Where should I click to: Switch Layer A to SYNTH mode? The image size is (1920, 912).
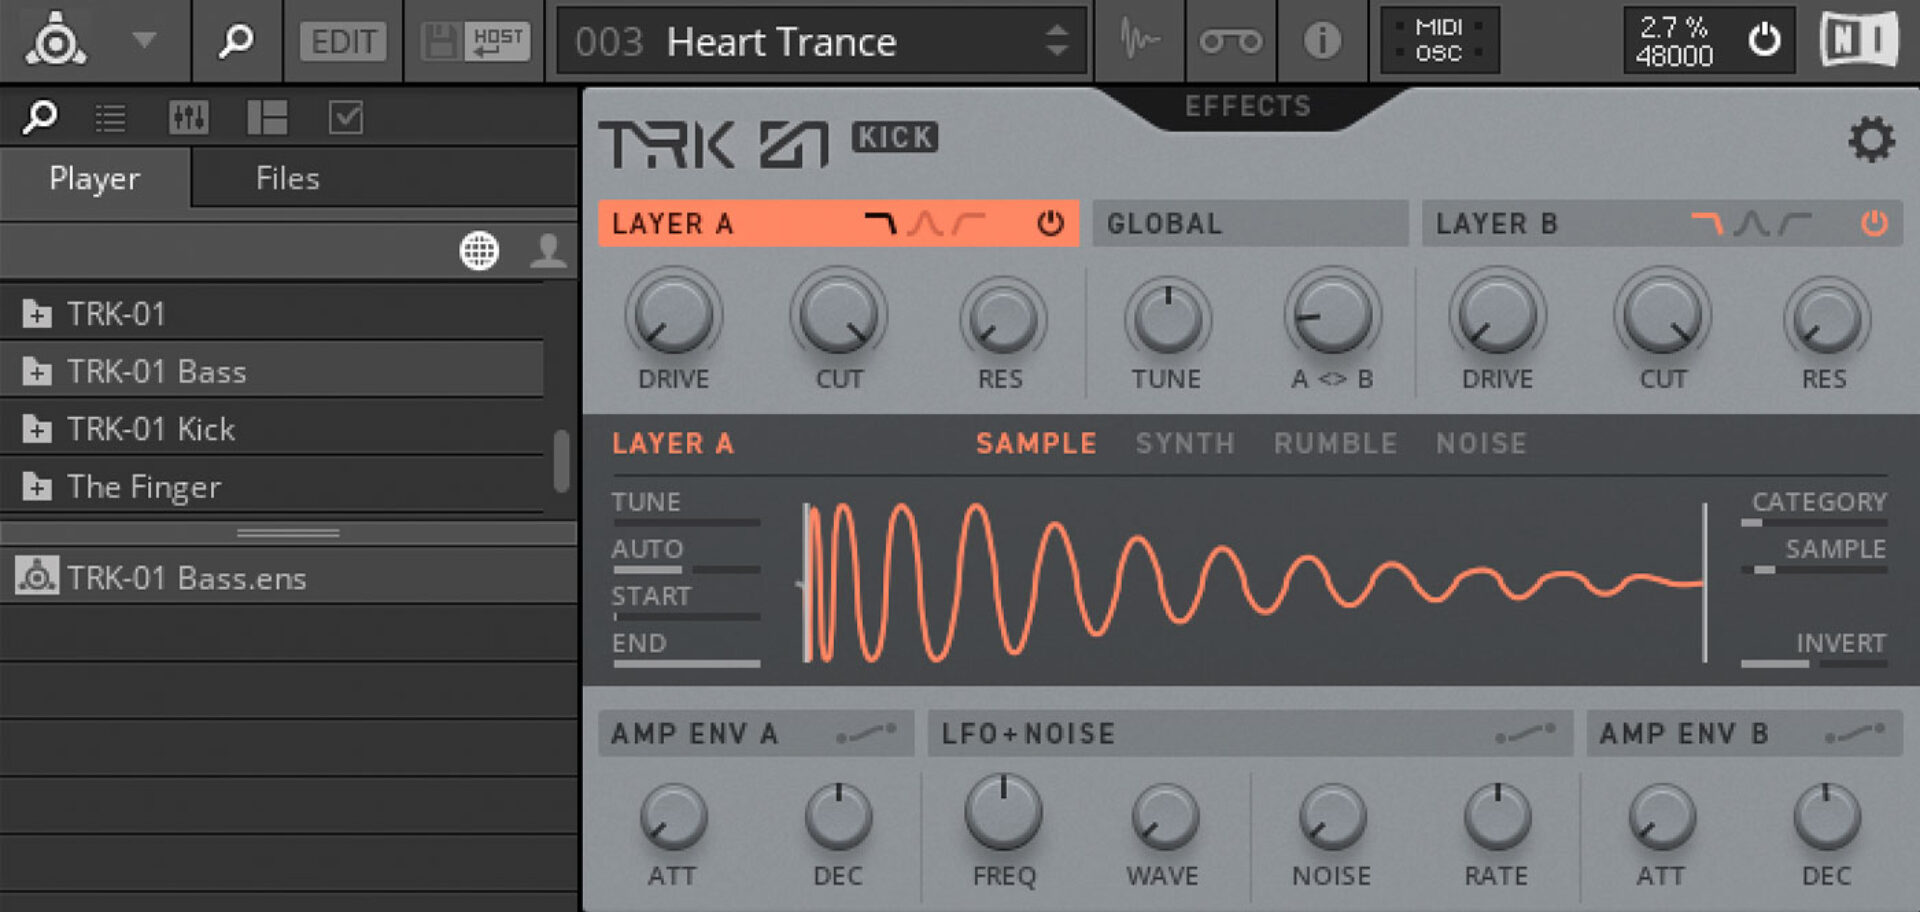click(x=1185, y=443)
